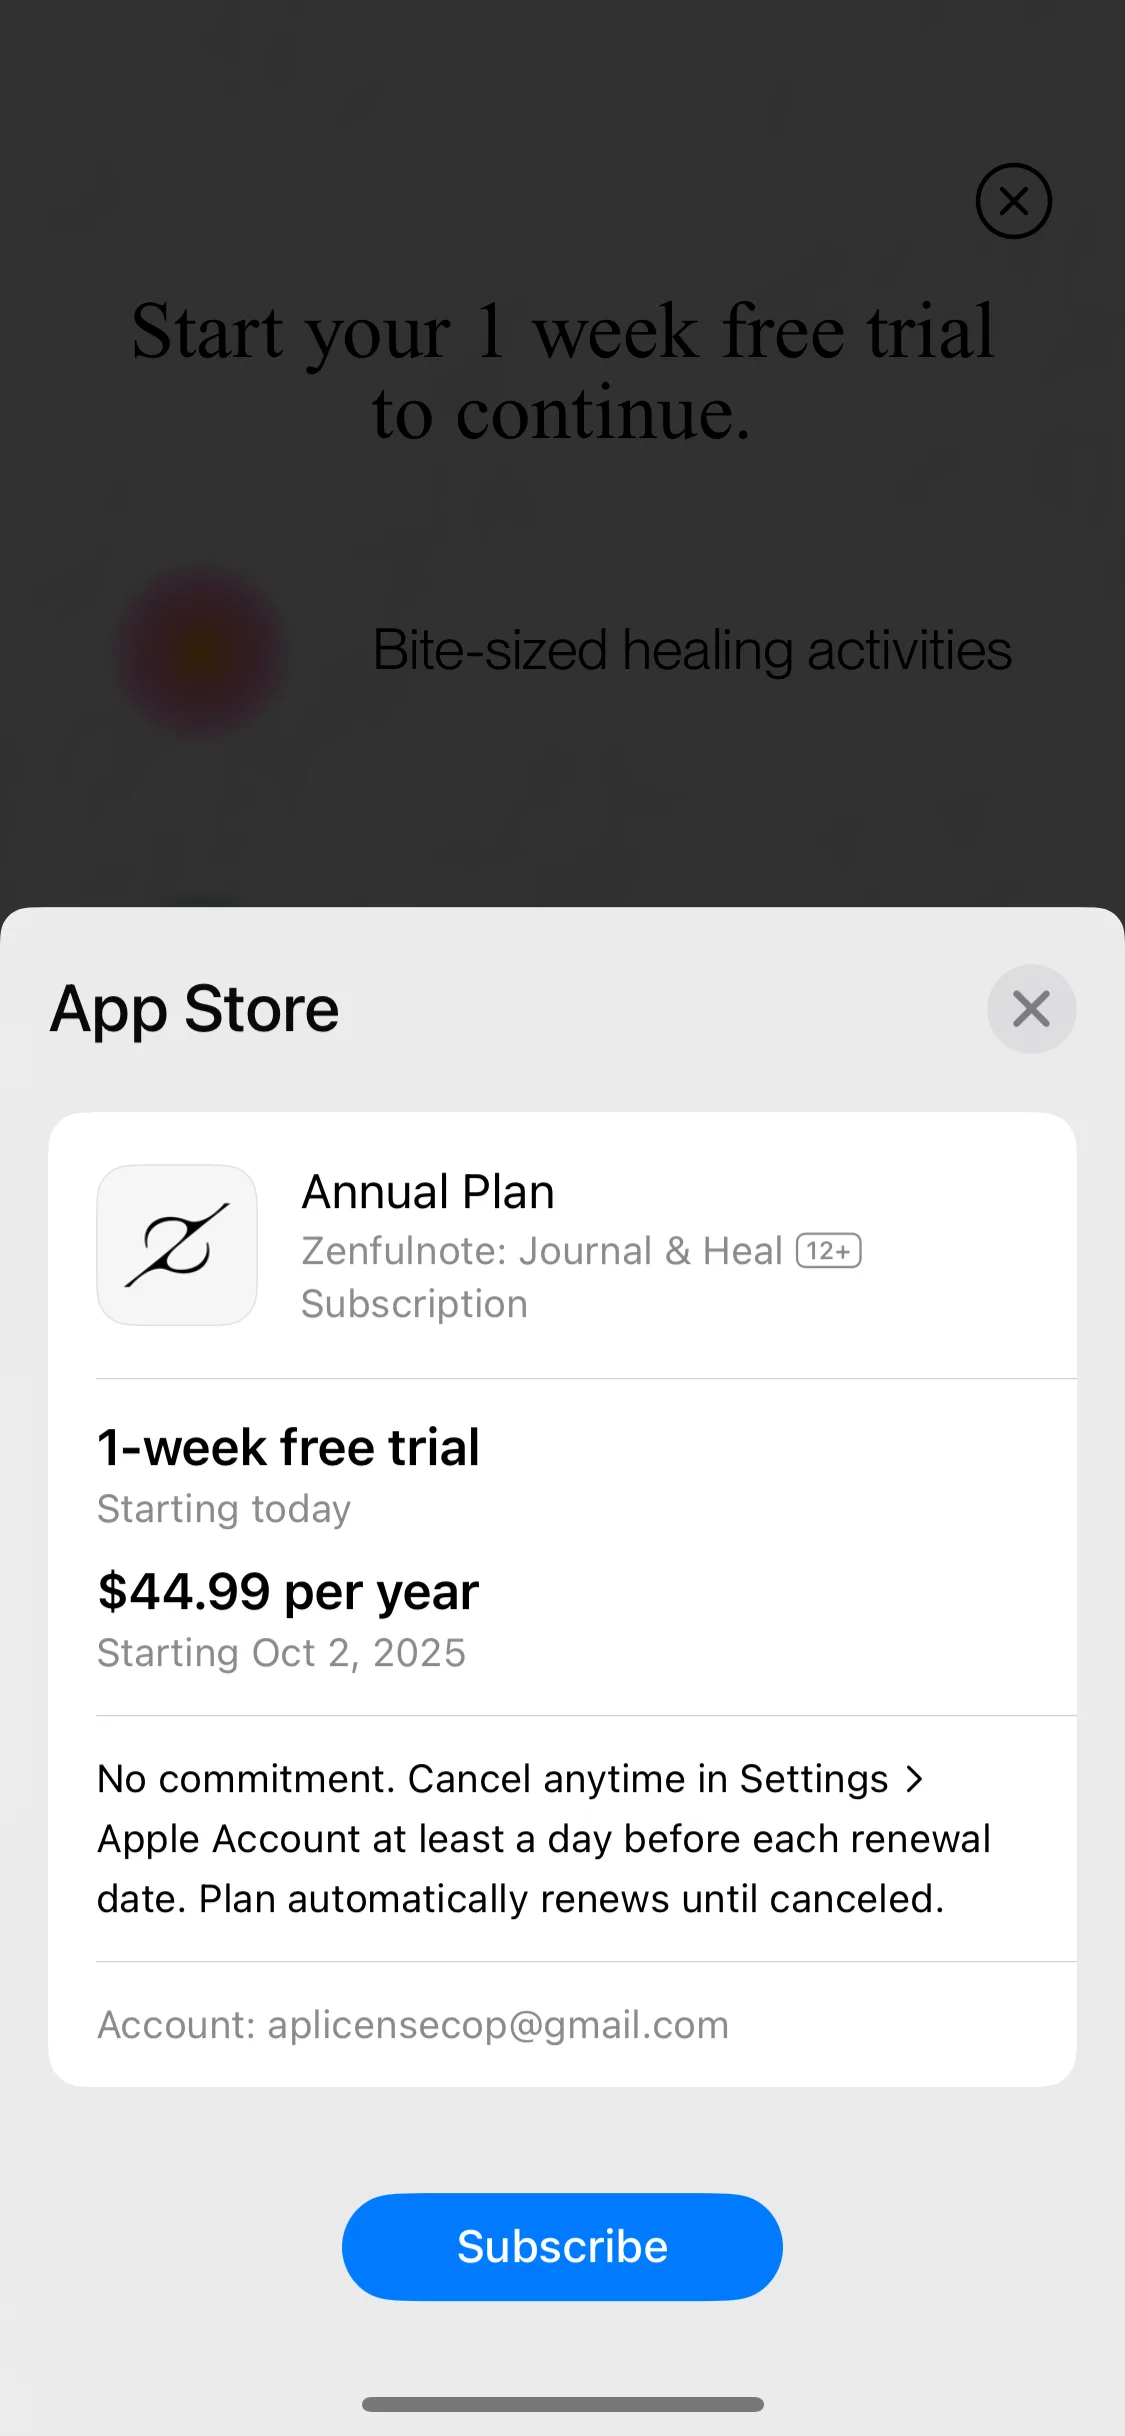Tap the Zenfulnote app icon

click(x=177, y=1245)
